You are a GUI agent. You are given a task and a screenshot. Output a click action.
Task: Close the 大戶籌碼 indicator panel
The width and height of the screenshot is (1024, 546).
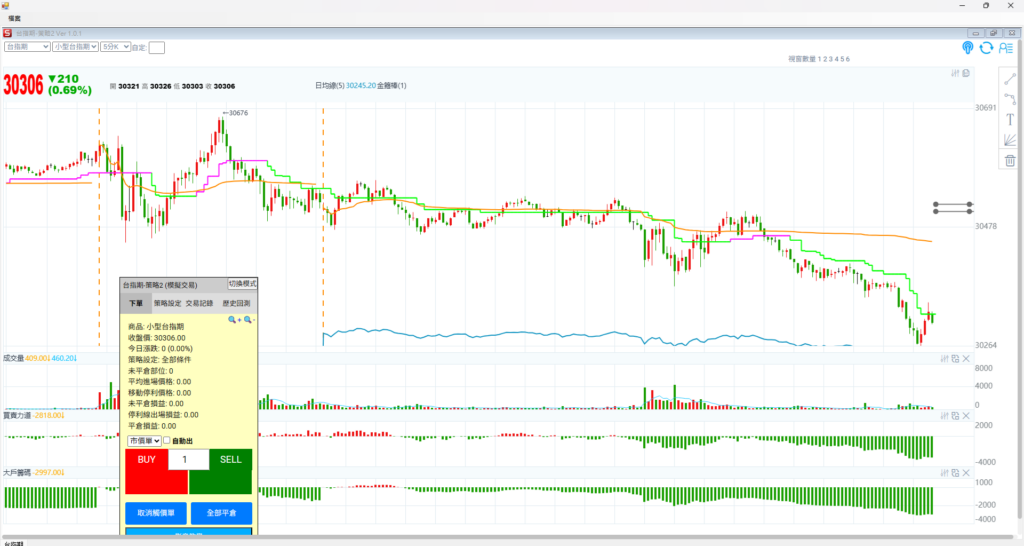966,473
